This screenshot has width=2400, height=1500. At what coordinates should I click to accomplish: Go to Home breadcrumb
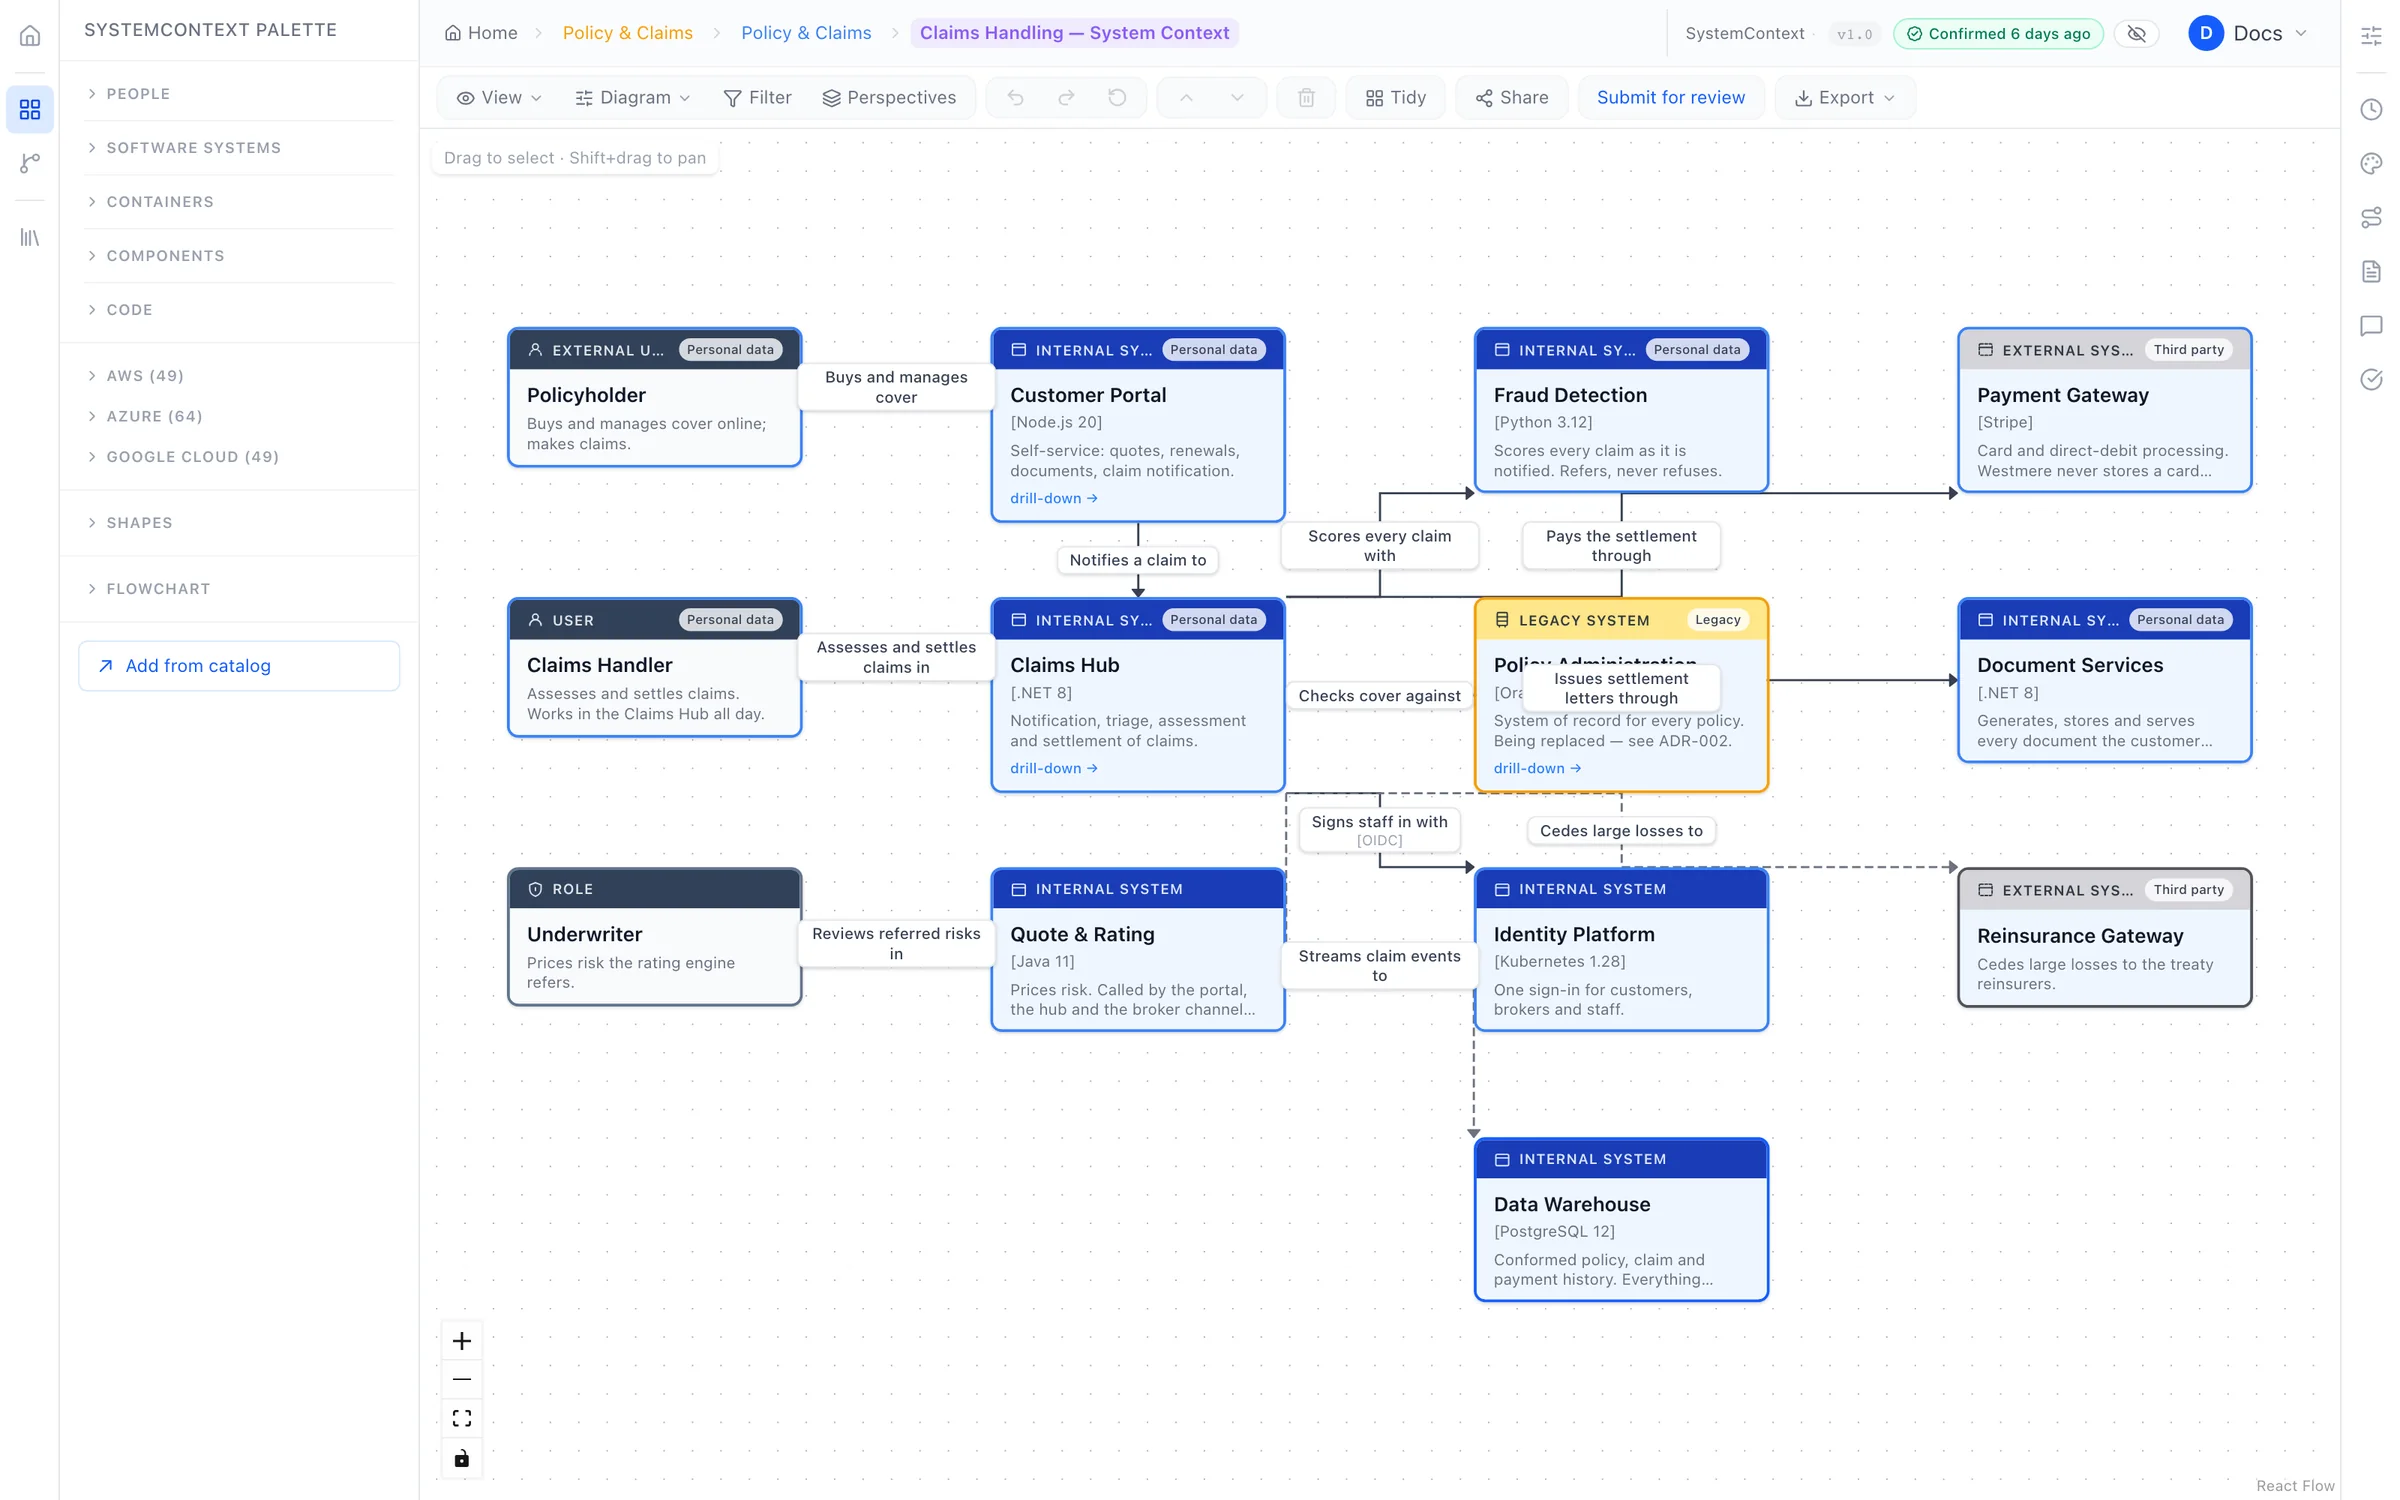pos(481,33)
